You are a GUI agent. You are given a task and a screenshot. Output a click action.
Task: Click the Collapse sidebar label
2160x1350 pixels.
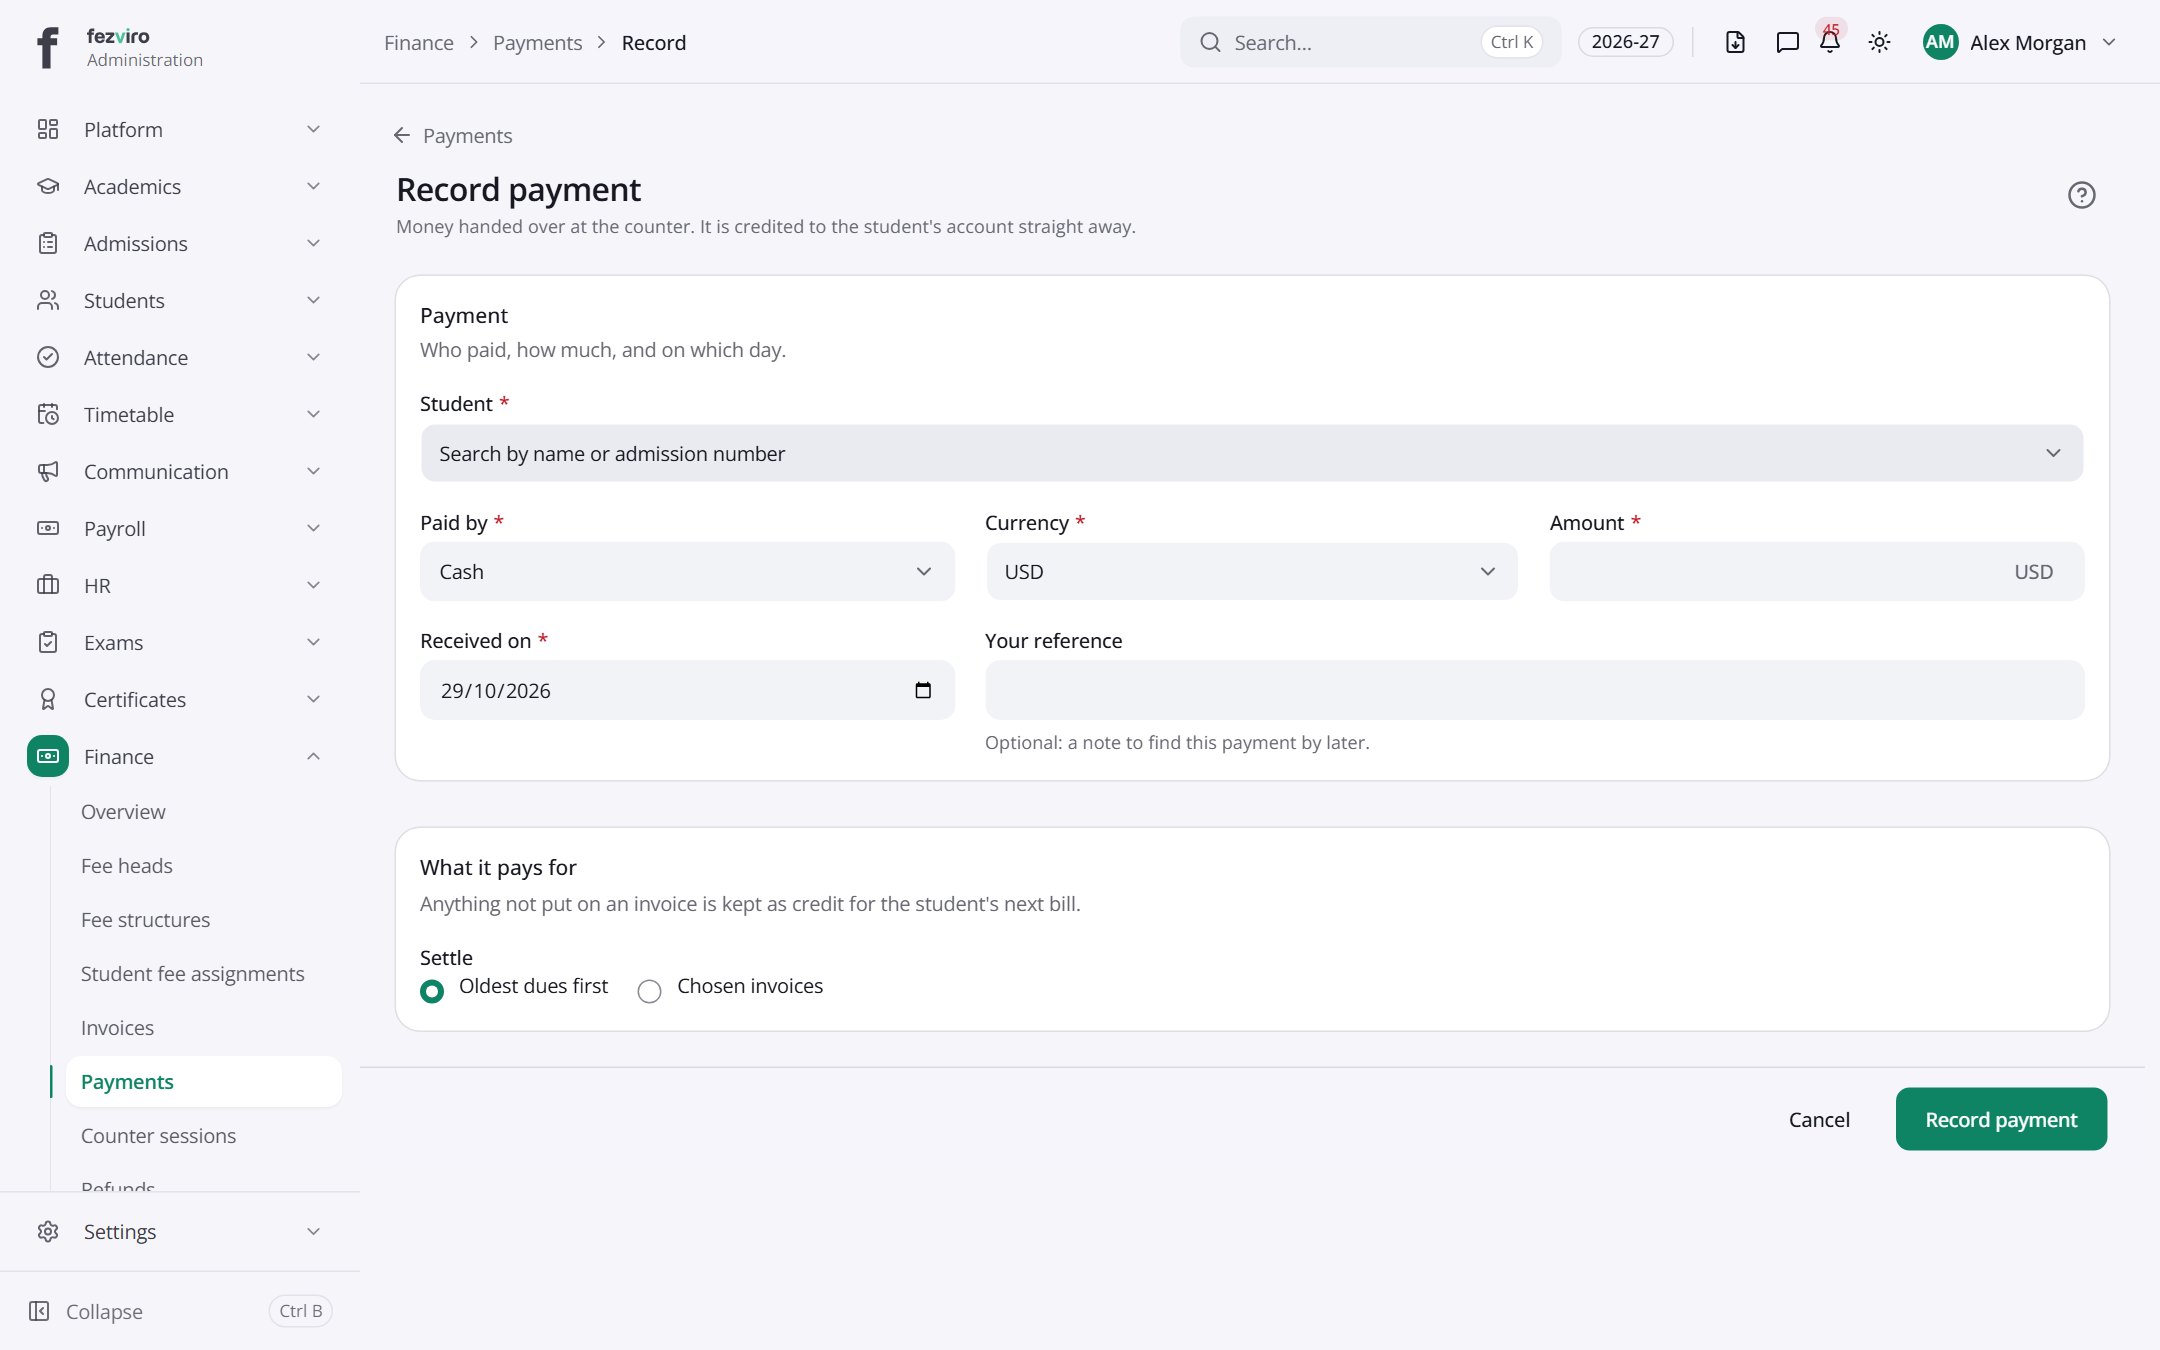click(x=104, y=1311)
